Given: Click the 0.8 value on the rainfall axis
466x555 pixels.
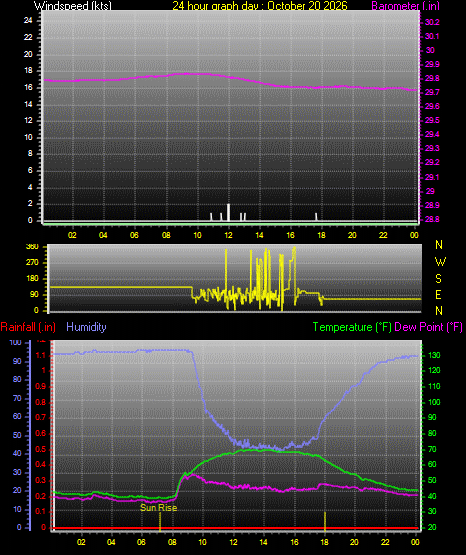Looking at the screenshot, I should (x=41, y=402).
